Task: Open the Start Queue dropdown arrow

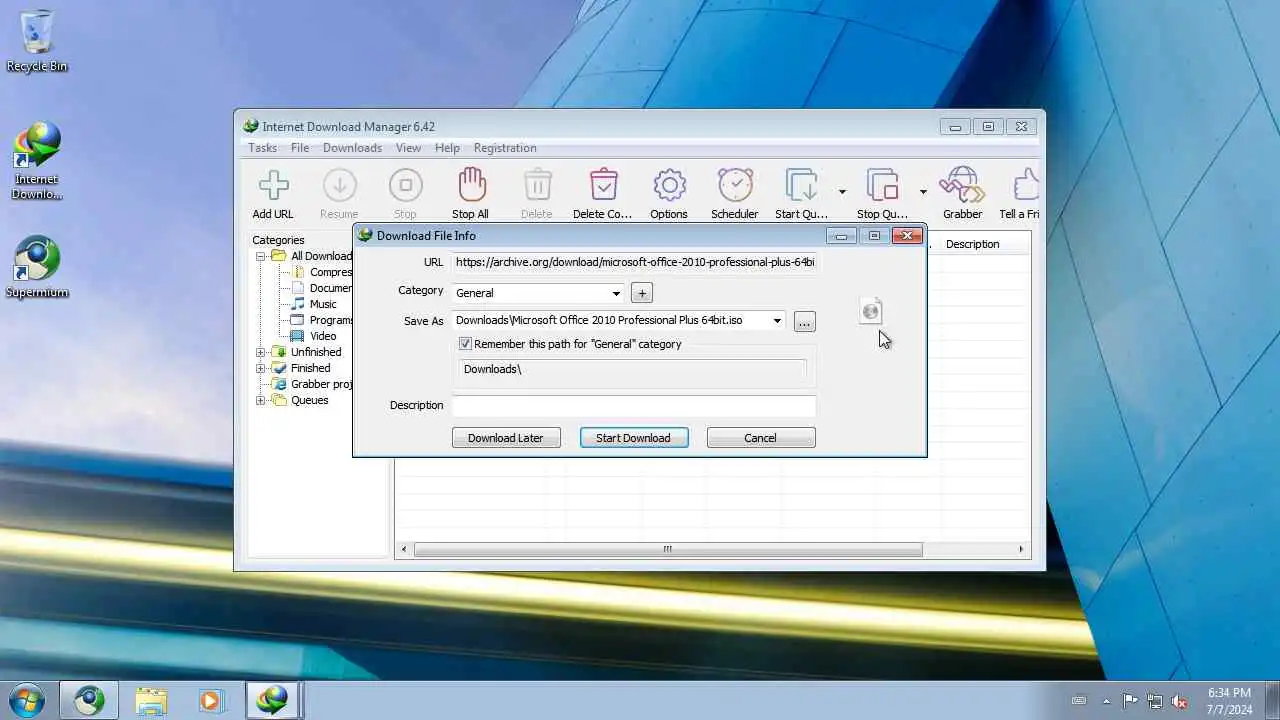Action: [x=842, y=191]
